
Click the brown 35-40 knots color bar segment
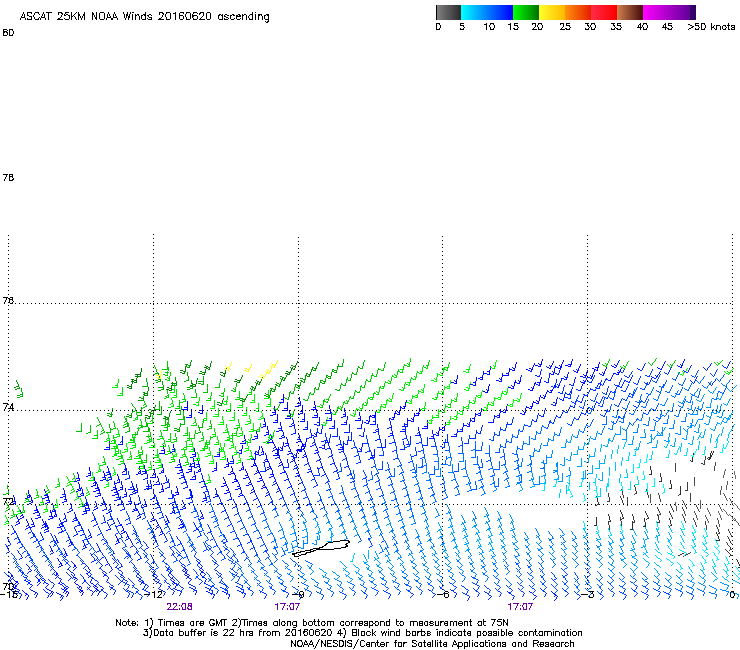click(630, 12)
